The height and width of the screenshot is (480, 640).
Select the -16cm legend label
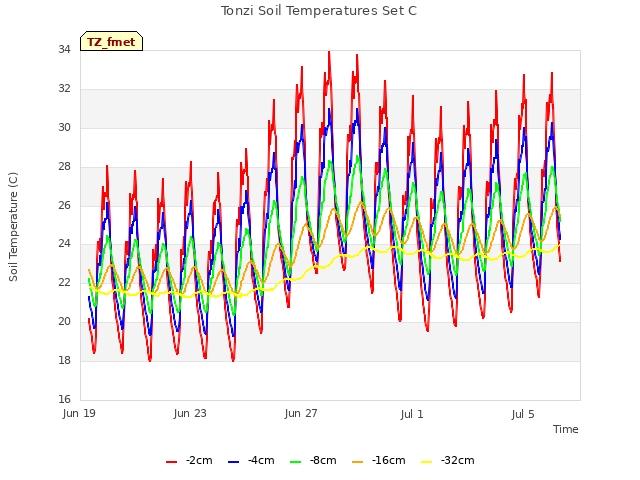[389, 460]
